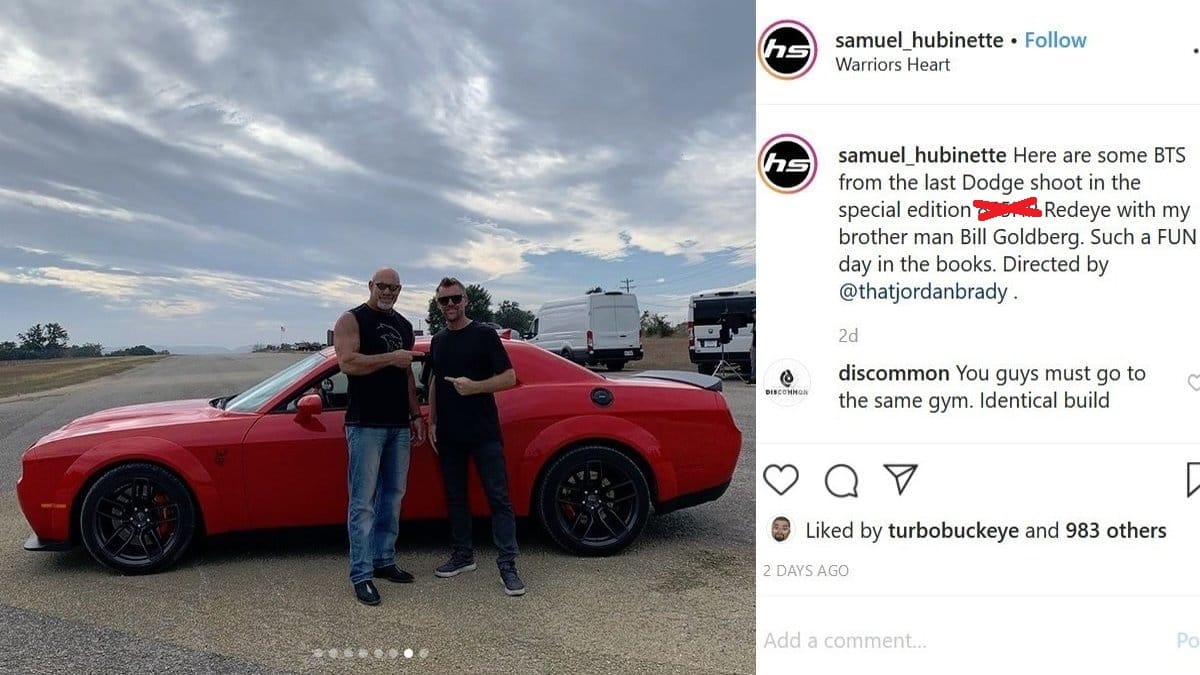Click the Add a comment field

(960, 640)
